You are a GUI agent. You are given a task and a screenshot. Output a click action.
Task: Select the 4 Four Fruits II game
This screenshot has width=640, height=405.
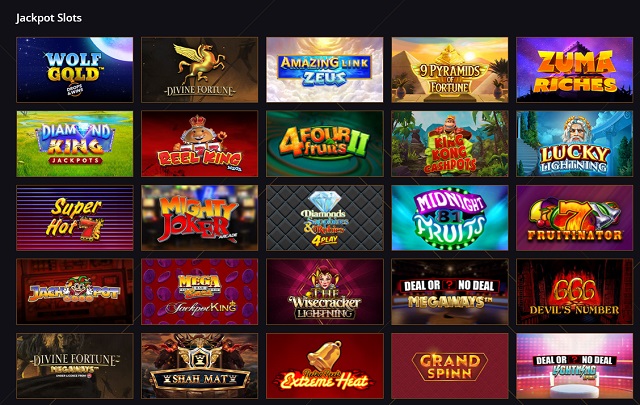[x=324, y=144]
